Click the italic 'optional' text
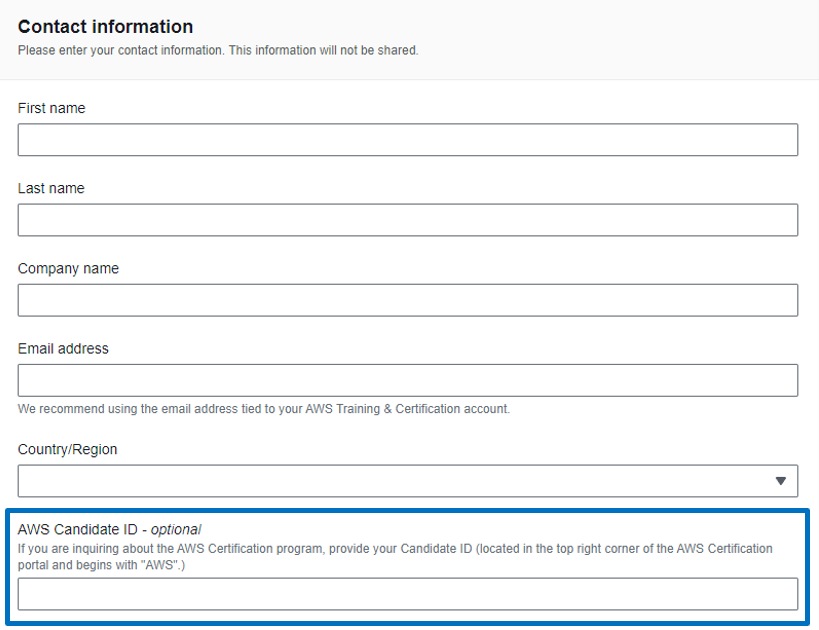 pyautogui.click(x=176, y=530)
